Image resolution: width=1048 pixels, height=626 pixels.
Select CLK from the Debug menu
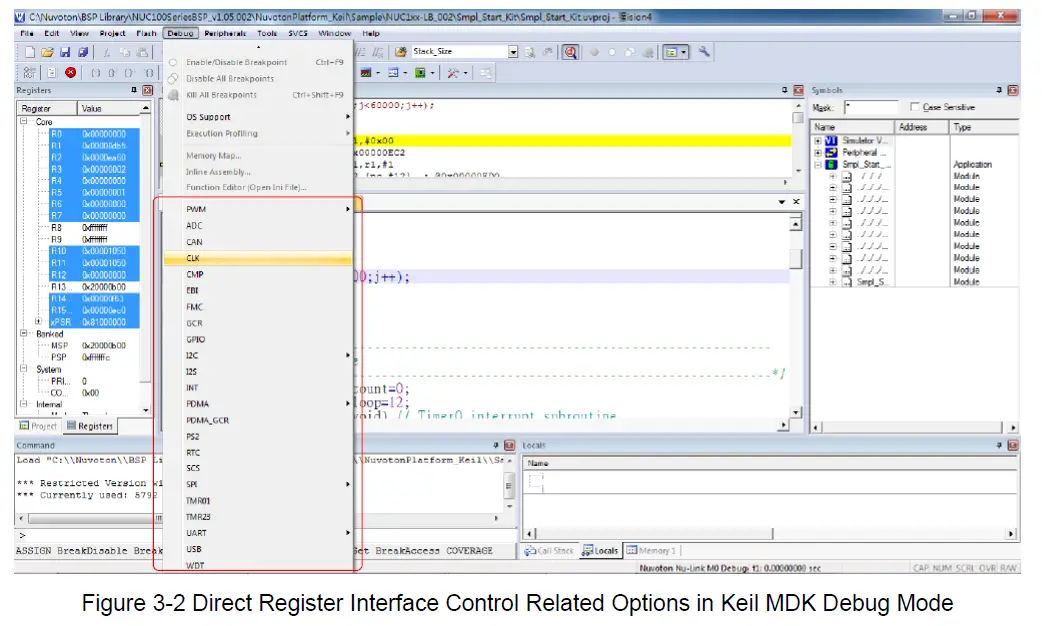tap(194, 258)
